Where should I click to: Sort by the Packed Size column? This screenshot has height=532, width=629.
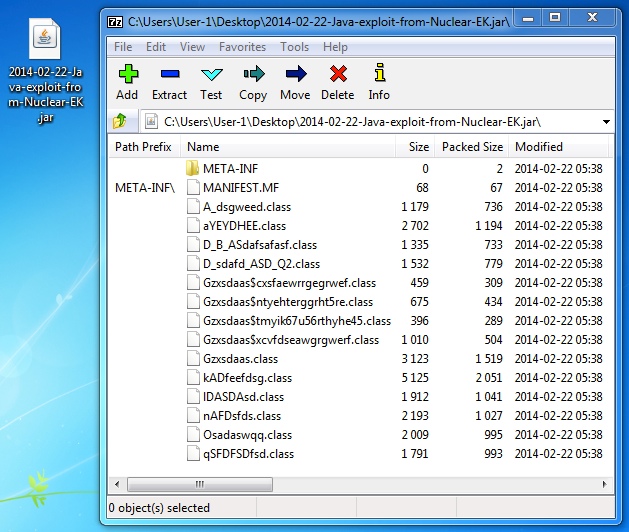472,147
